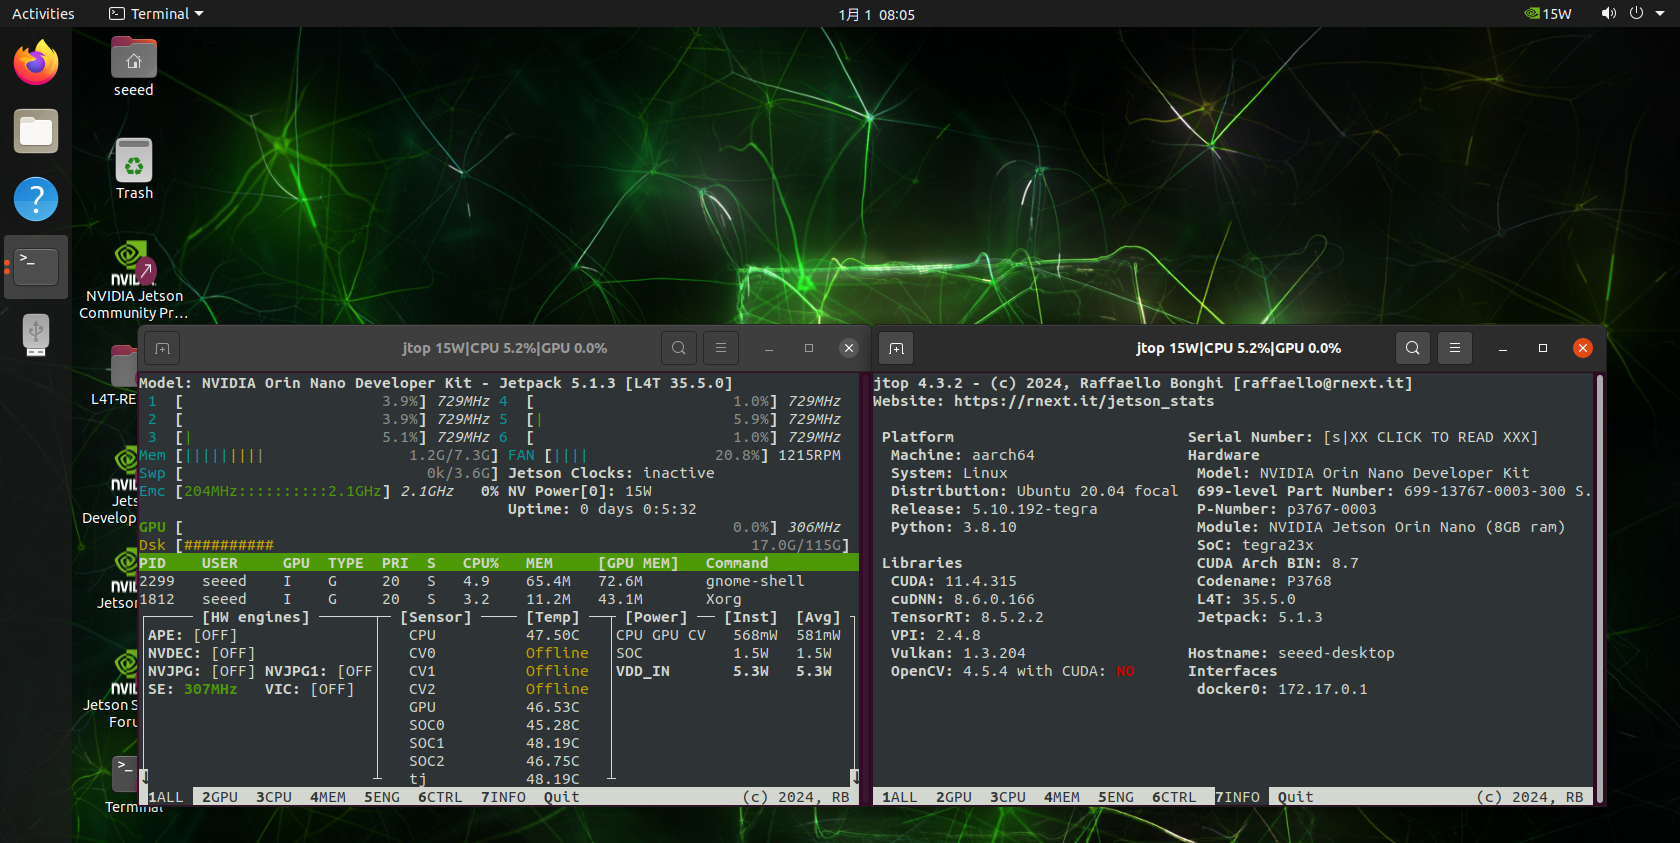Open the Files manager dock icon

[36, 131]
